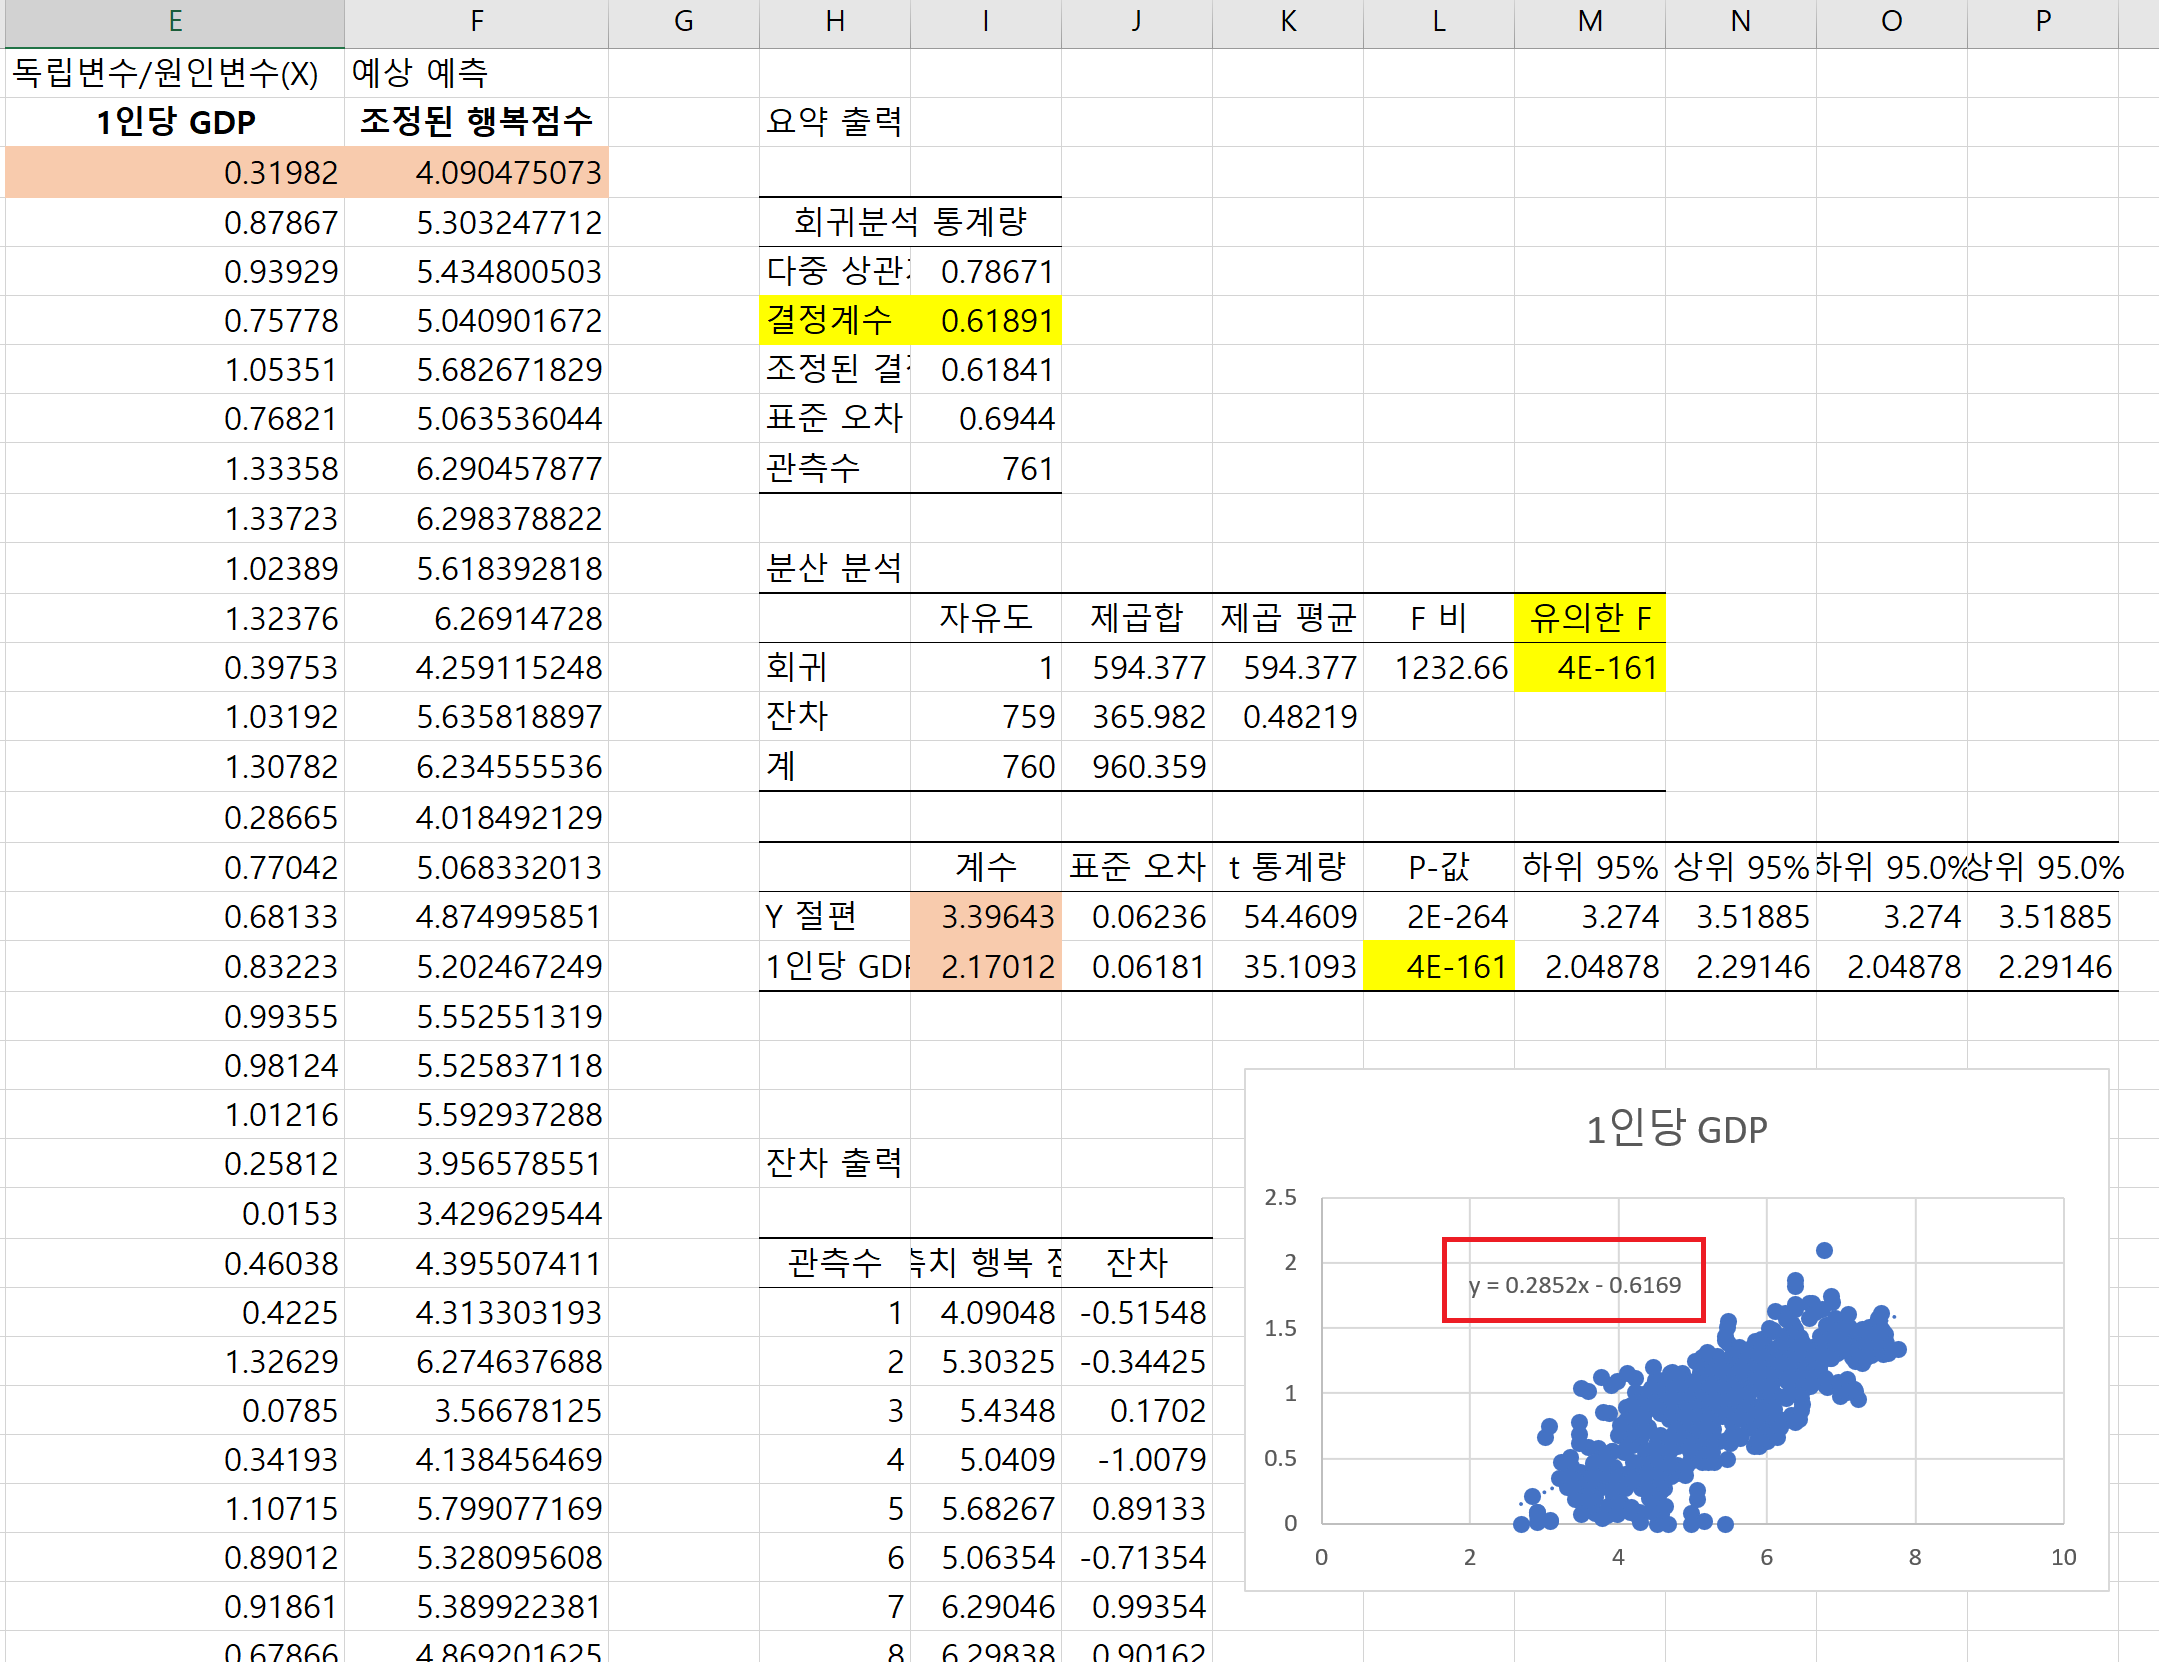Image resolution: width=2159 pixels, height=1662 pixels.
Task: Click the 요약 출력 cell
Action: click(x=834, y=122)
